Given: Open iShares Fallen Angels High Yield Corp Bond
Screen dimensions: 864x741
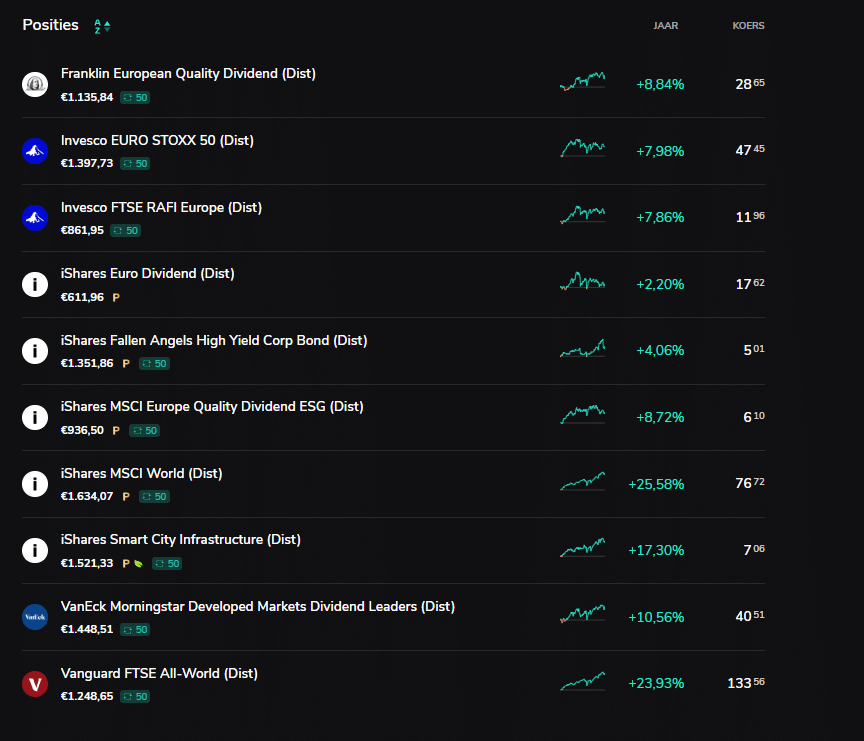Looking at the screenshot, I should pos(393,351).
